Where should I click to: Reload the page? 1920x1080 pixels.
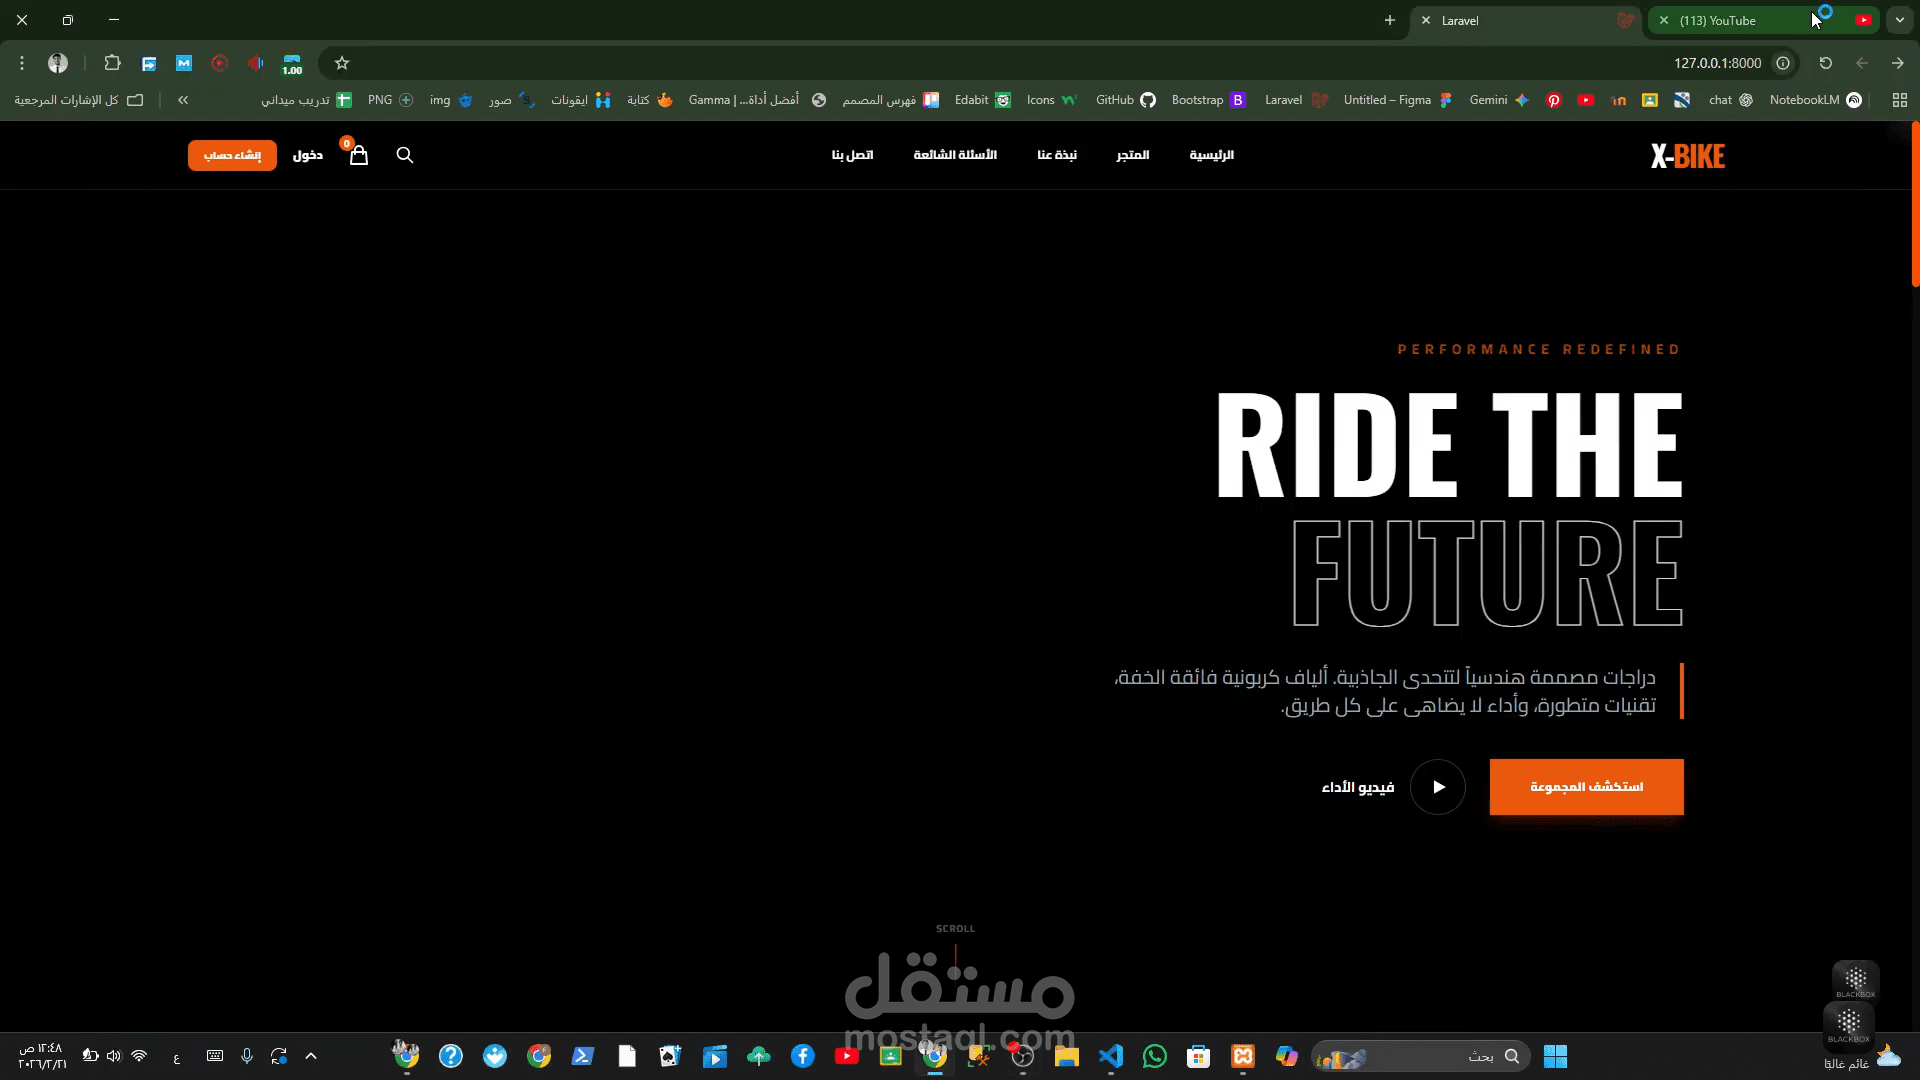[1826, 63]
